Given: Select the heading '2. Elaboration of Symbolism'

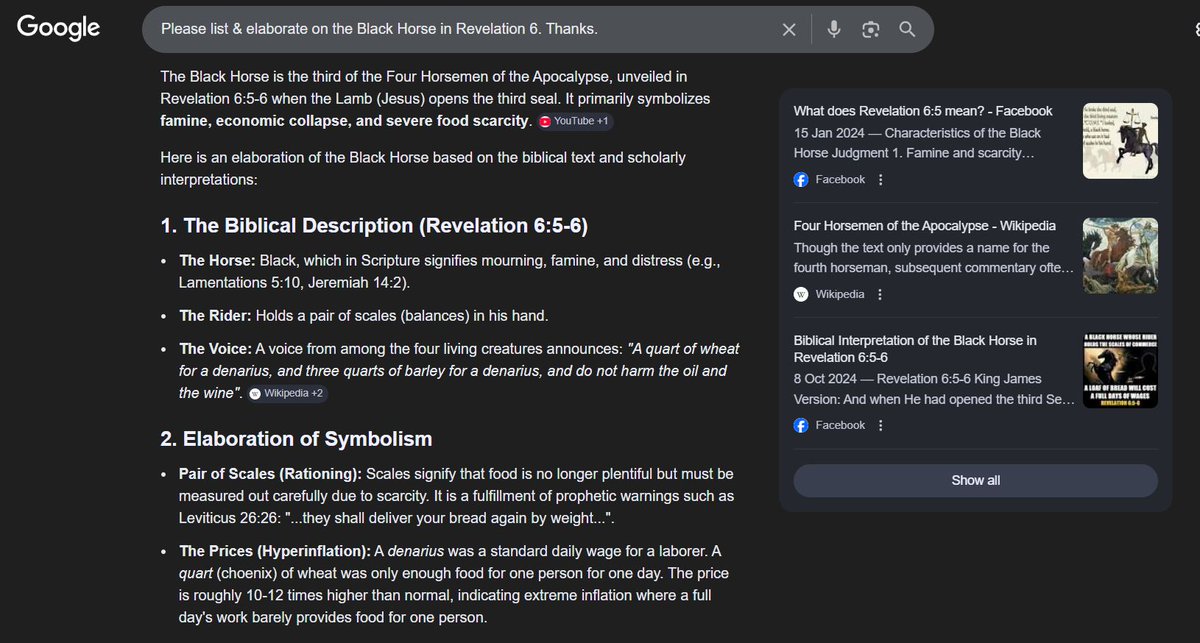Looking at the screenshot, I should pyautogui.click(x=296, y=438).
